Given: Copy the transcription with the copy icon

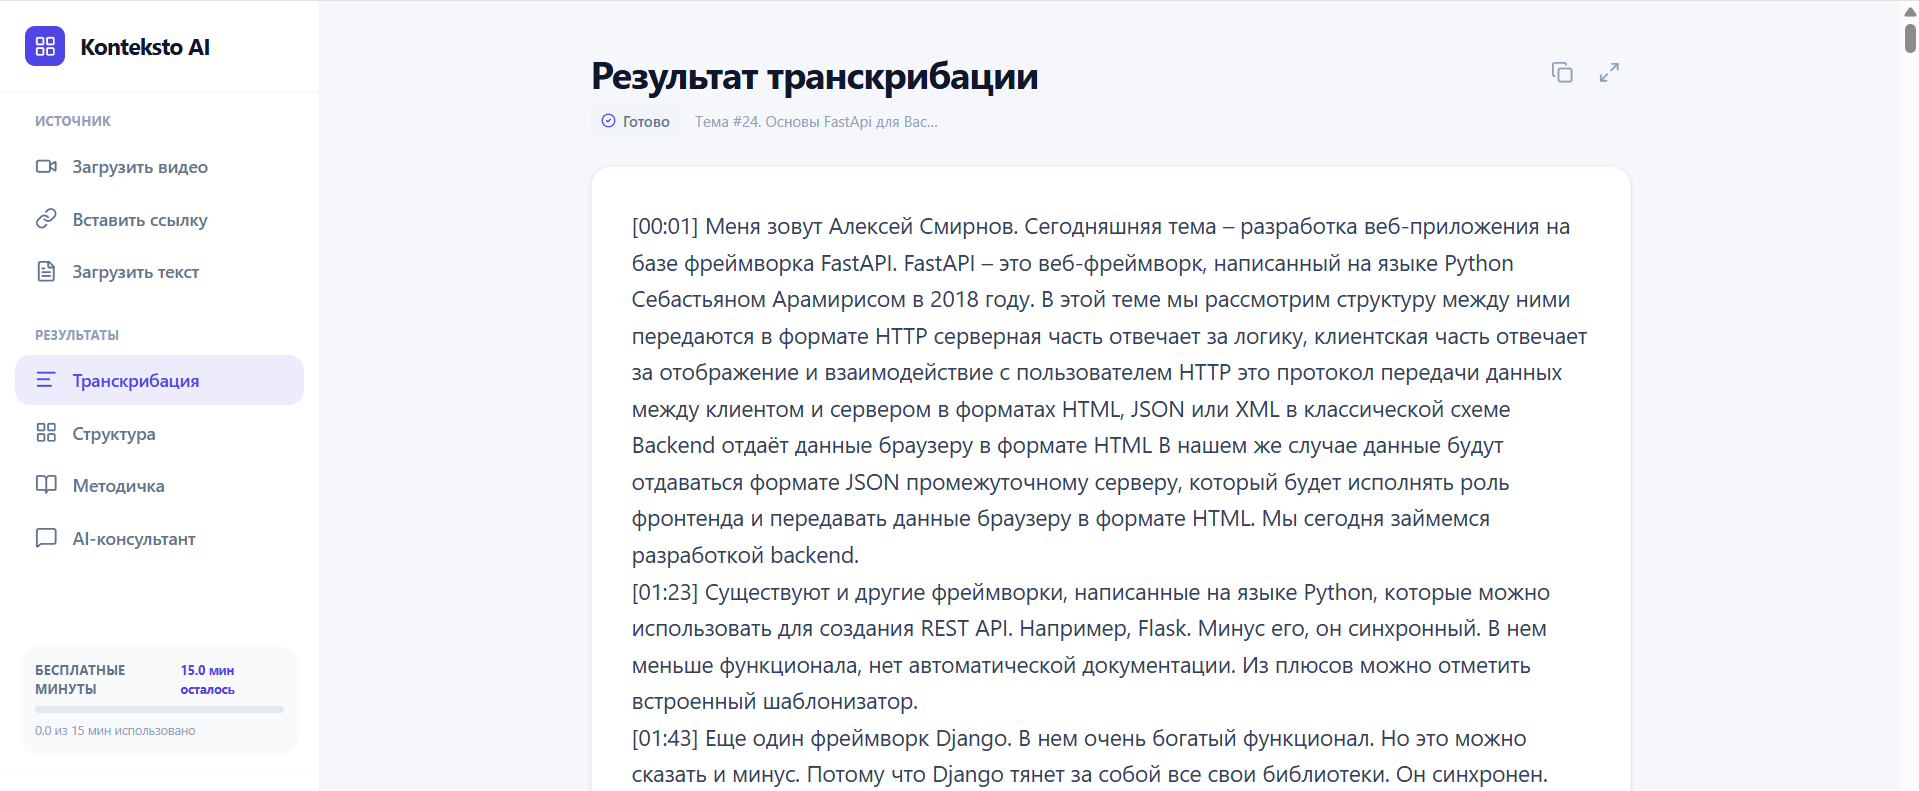Looking at the screenshot, I should (1562, 72).
